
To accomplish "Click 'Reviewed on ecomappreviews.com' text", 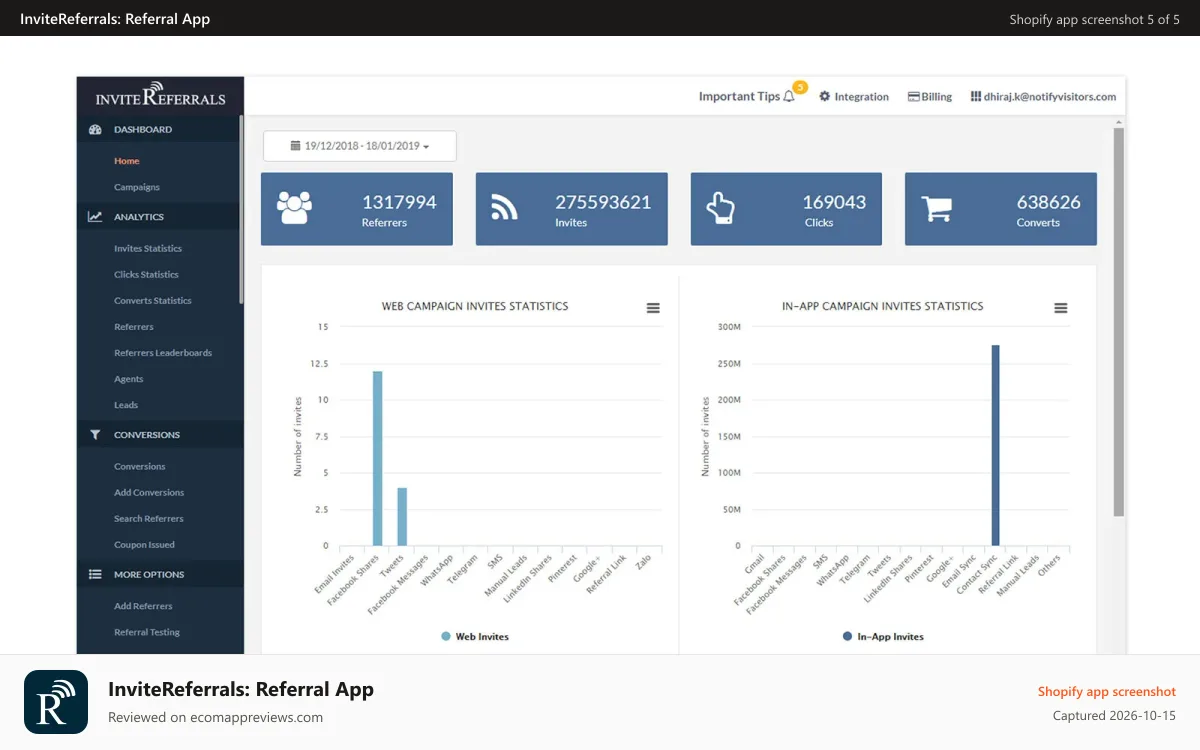I will point(215,717).
